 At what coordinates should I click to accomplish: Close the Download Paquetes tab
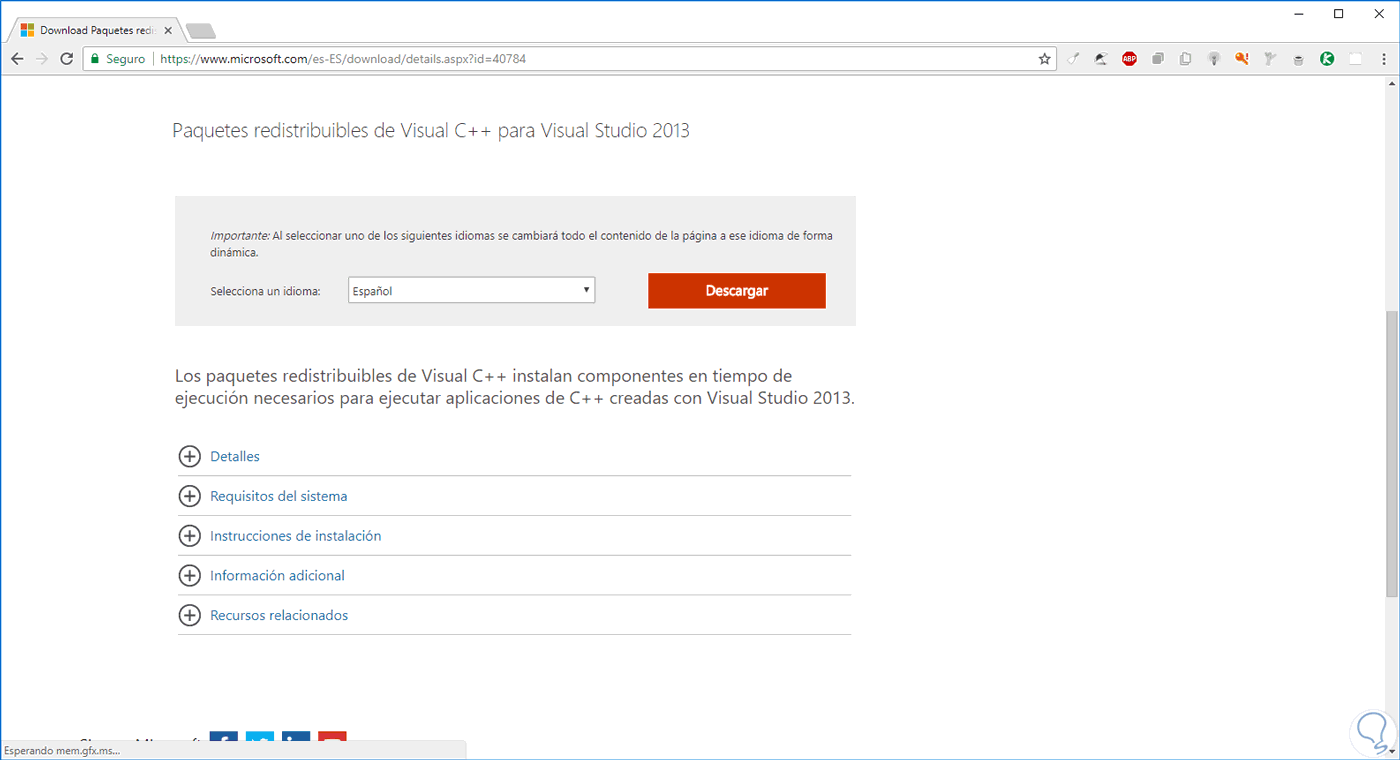tap(168, 31)
